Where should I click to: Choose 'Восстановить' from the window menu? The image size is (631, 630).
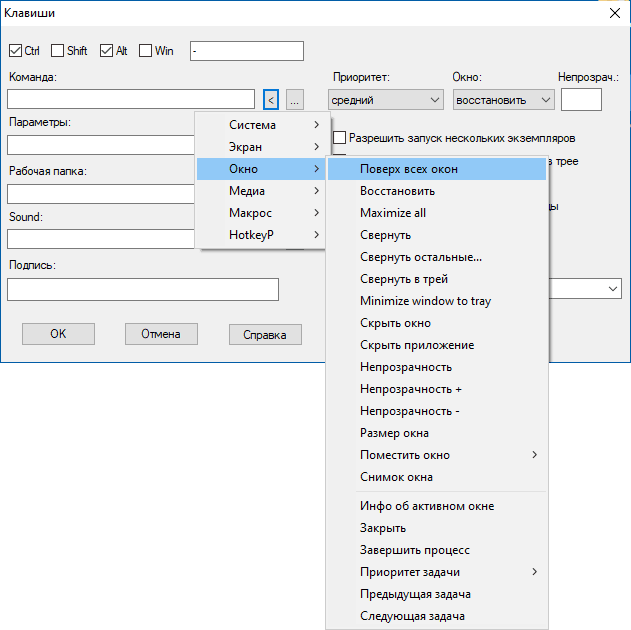coord(437,191)
